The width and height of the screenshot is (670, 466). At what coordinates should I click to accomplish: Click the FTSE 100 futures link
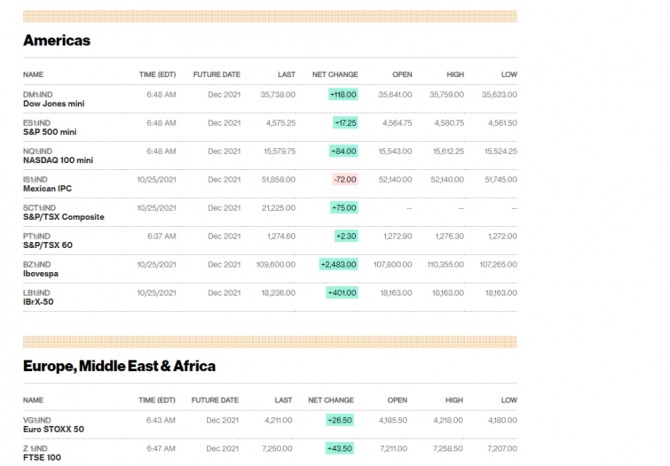pyautogui.click(x=41, y=457)
